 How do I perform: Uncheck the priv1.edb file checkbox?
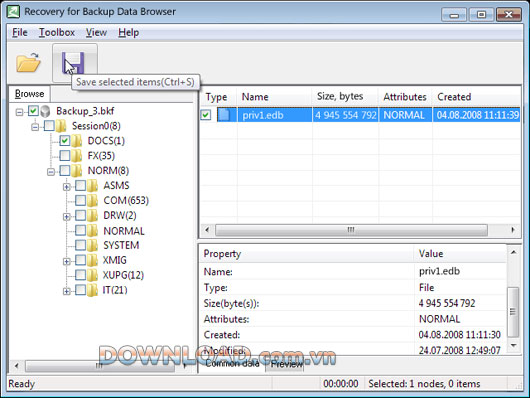206,115
